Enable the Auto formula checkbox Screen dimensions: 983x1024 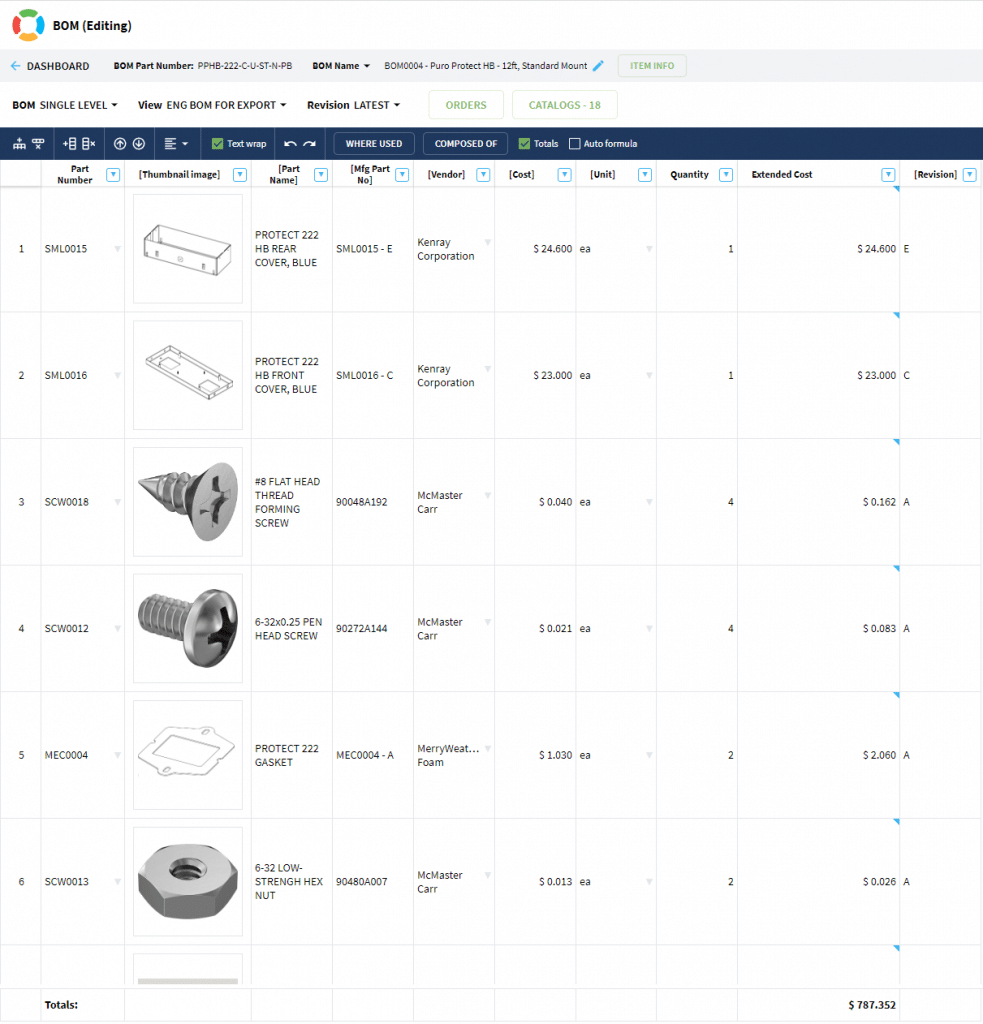(x=575, y=144)
